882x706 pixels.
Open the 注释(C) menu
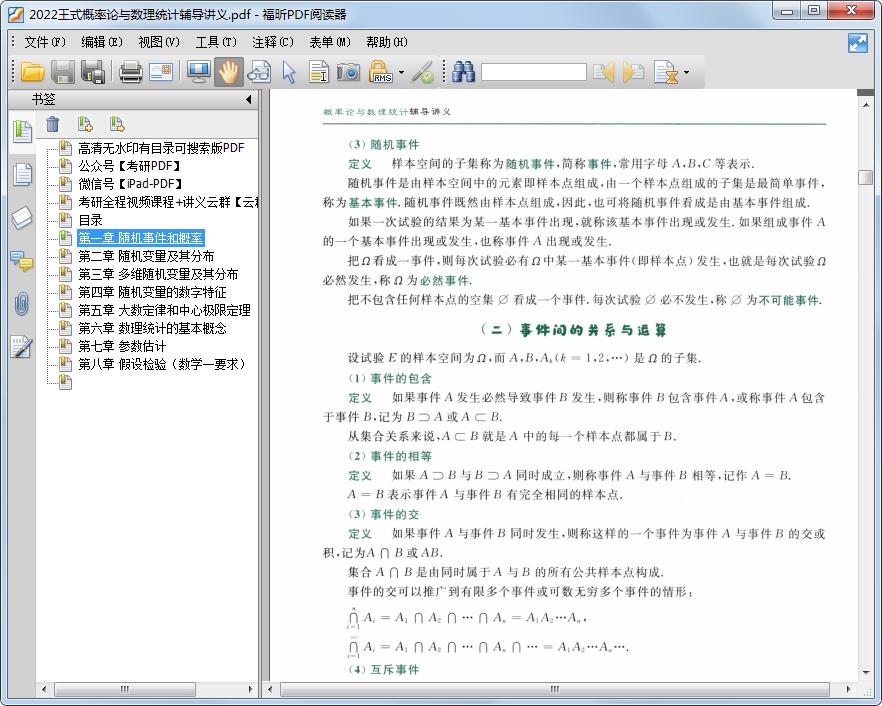tap(273, 42)
